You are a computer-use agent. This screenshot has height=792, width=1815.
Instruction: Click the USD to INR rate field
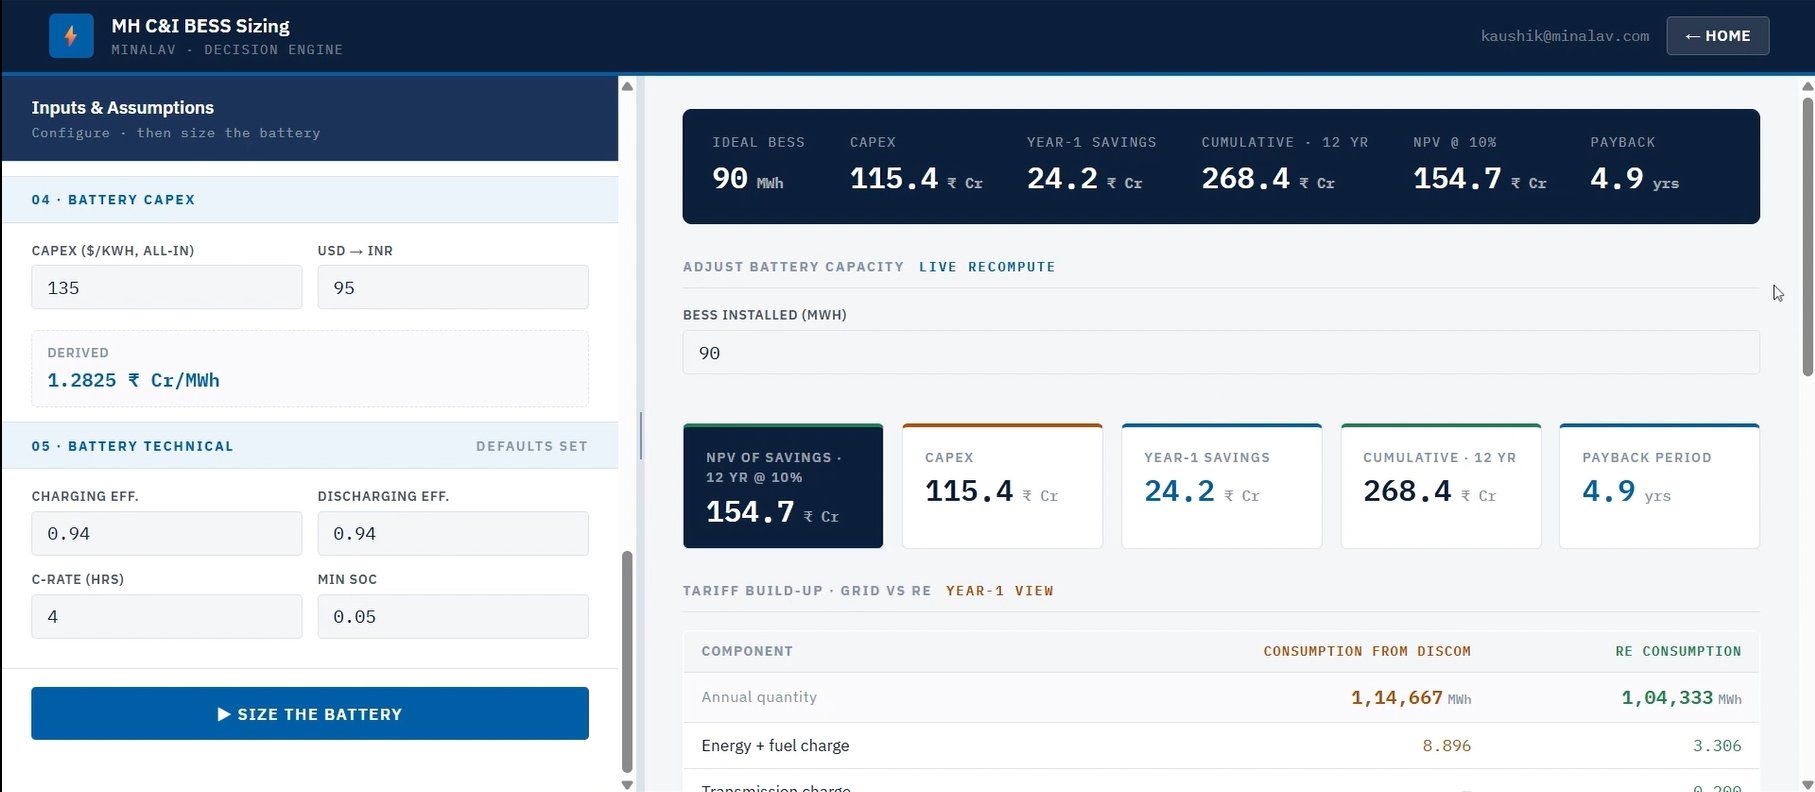coord(453,287)
